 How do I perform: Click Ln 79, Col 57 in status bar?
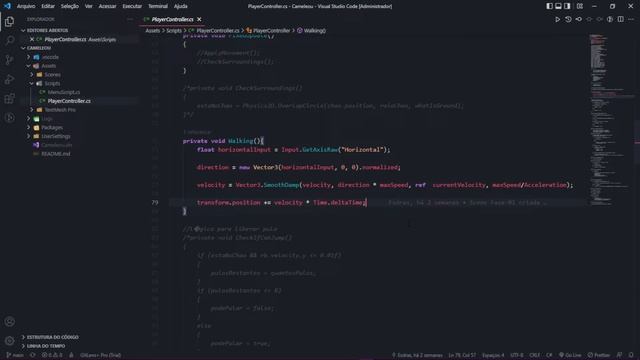[462, 355]
